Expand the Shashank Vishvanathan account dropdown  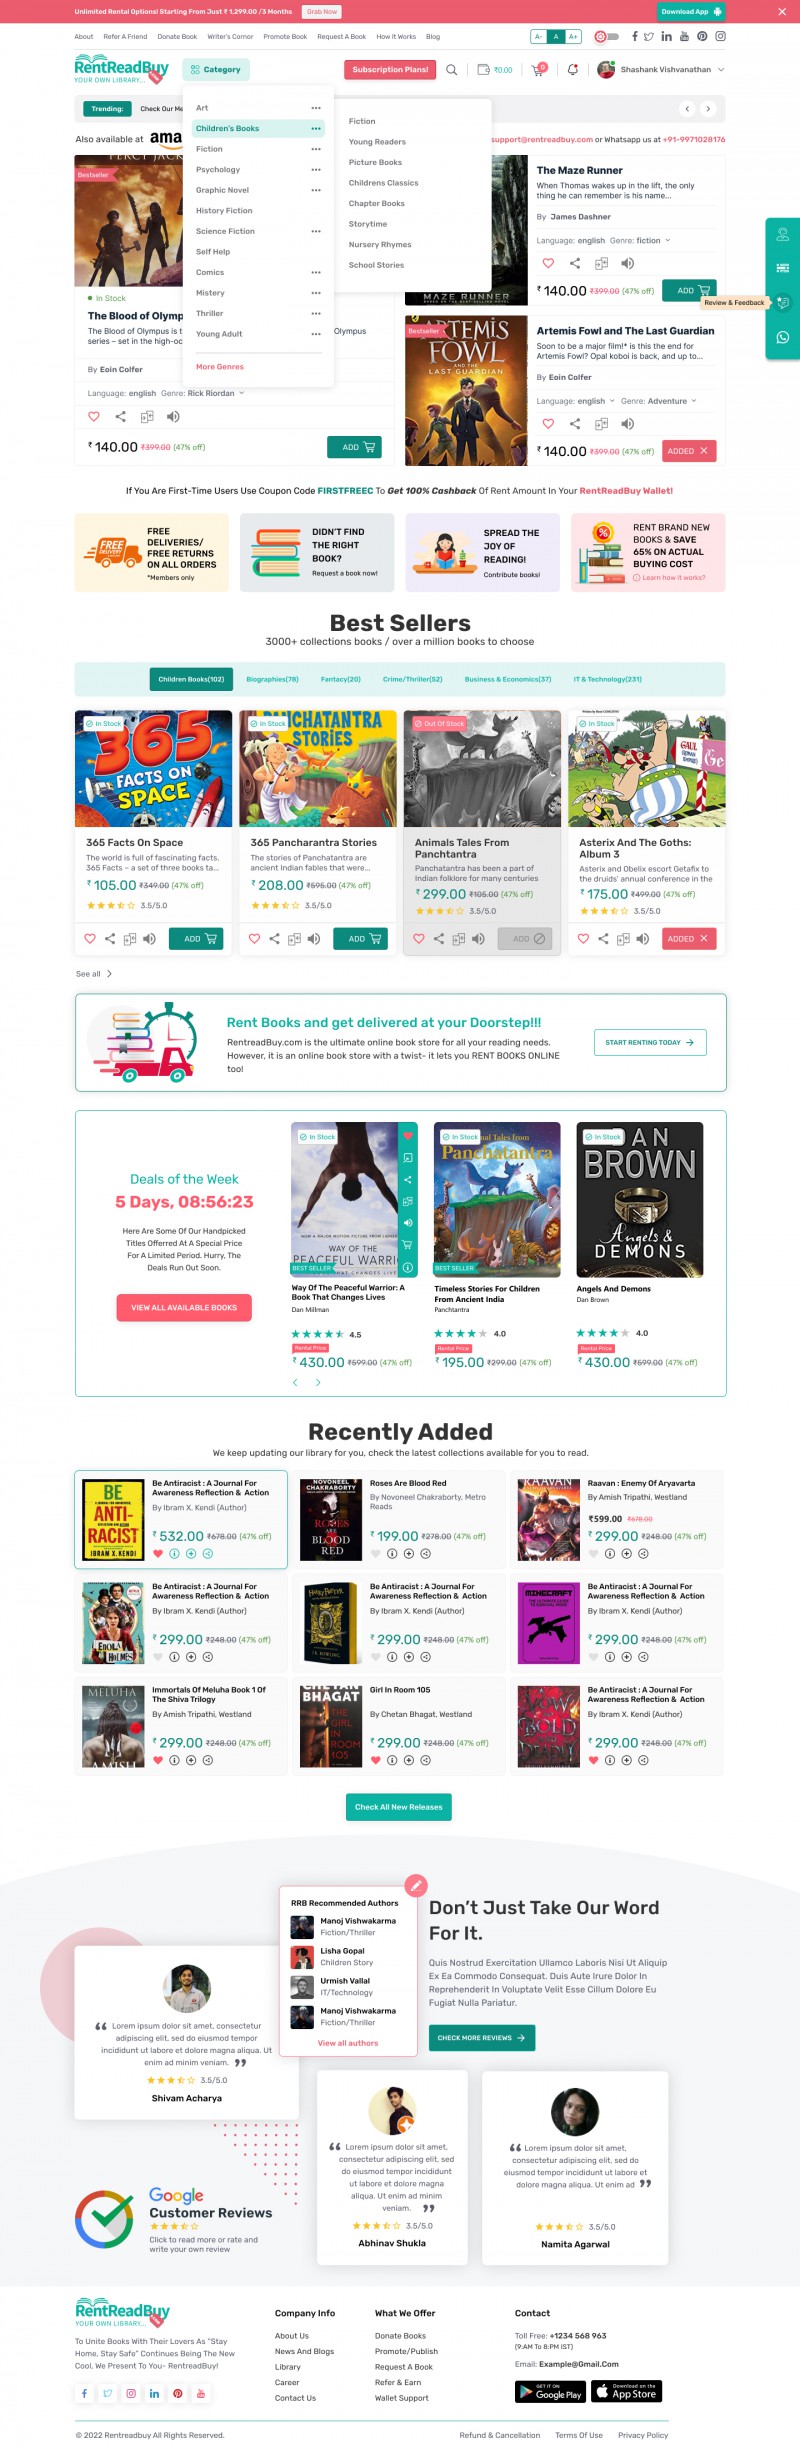click(x=720, y=70)
